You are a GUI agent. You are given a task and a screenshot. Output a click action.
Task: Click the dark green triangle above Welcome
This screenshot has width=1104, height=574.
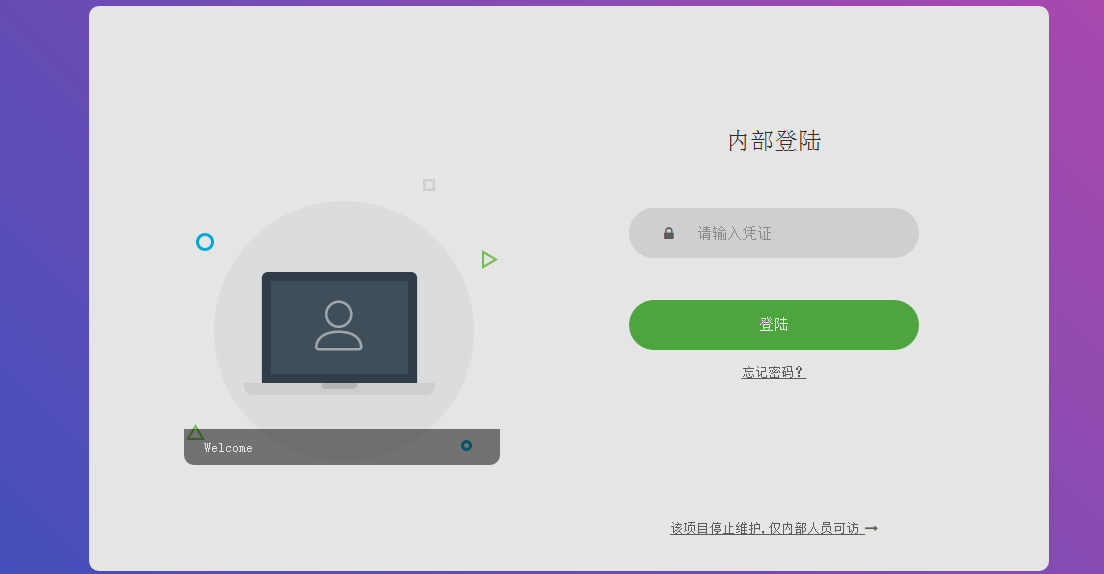[195, 433]
